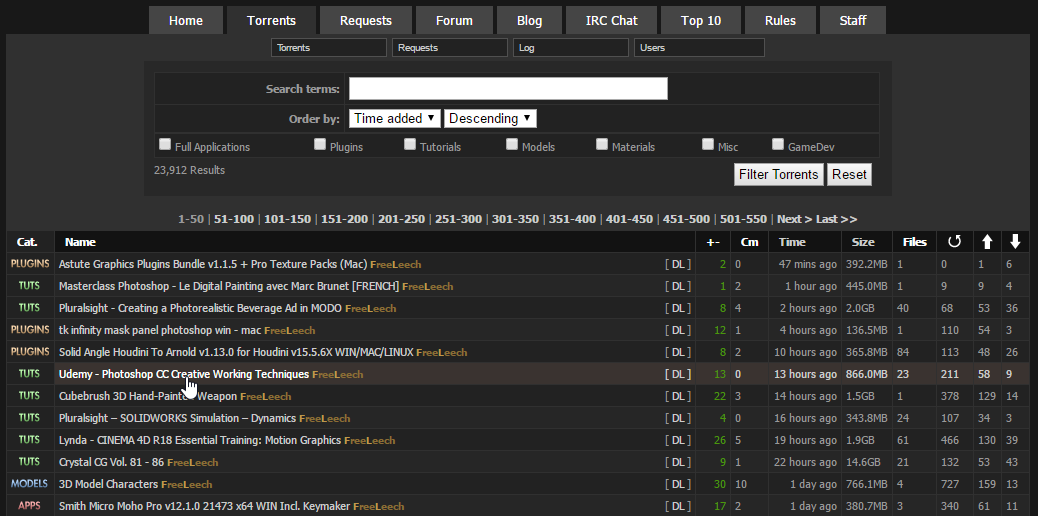1038x516 pixels.
Task: Click MODELS category icon on 3D Model Characters row
Action: [30, 484]
